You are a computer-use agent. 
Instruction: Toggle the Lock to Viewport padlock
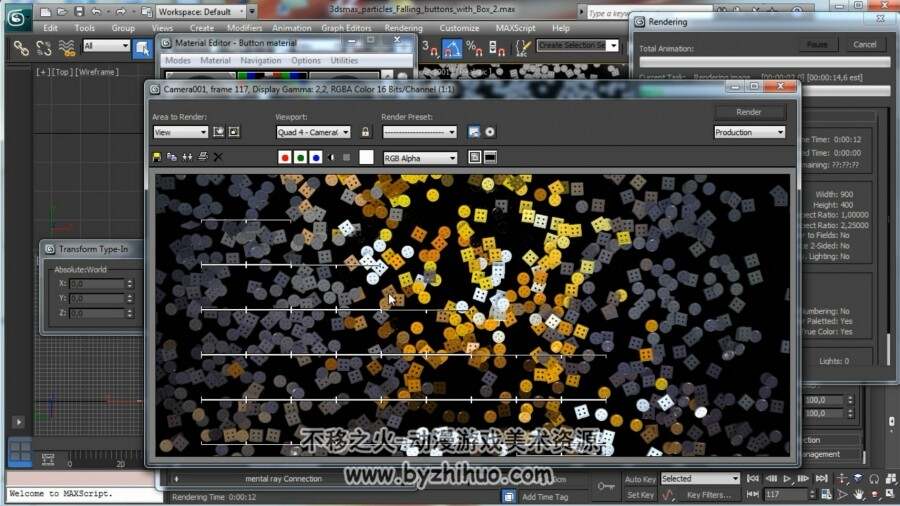pyautogui.click(x=365, y=132)
